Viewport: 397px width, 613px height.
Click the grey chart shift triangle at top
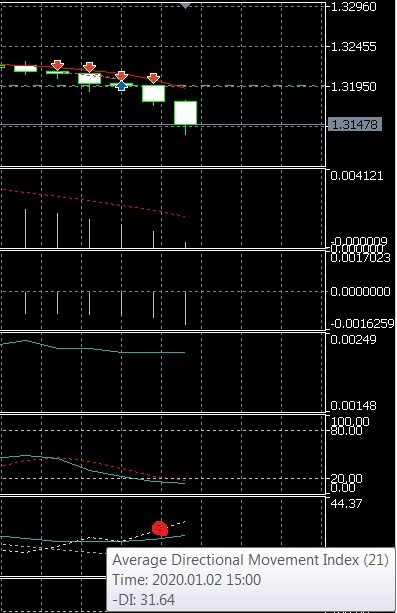[185, 5]
